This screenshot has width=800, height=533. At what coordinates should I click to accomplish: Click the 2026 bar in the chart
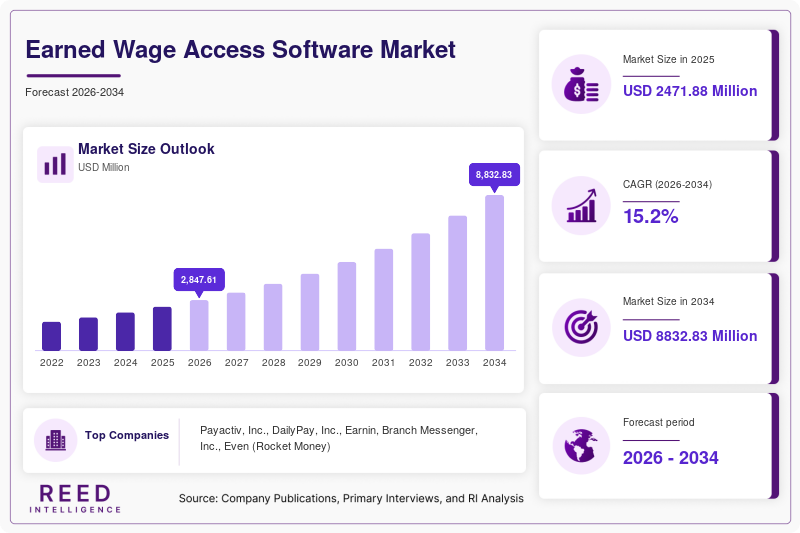199,325
